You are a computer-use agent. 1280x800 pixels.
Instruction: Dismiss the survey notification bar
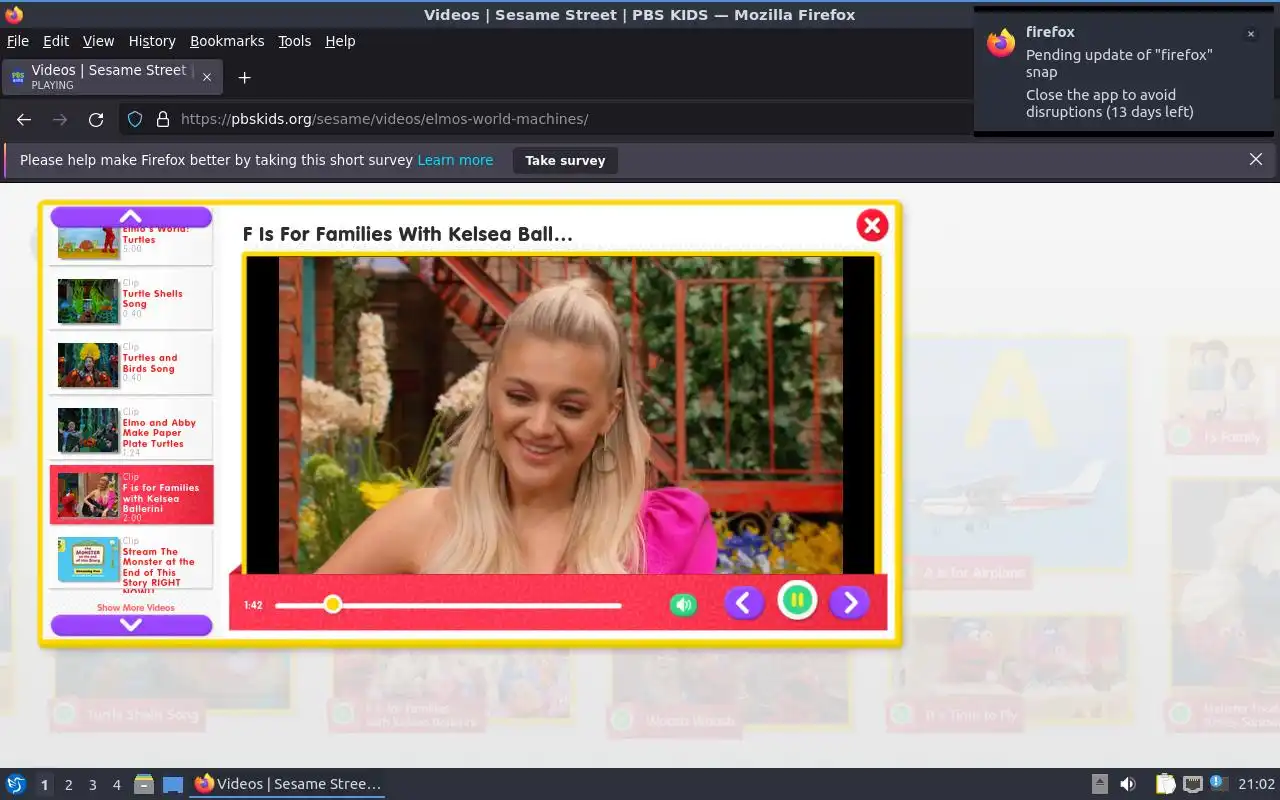[1256, 159]
